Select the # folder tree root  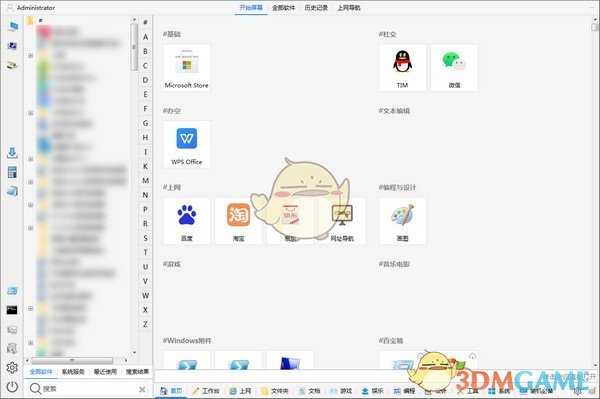tap(35, 20)
